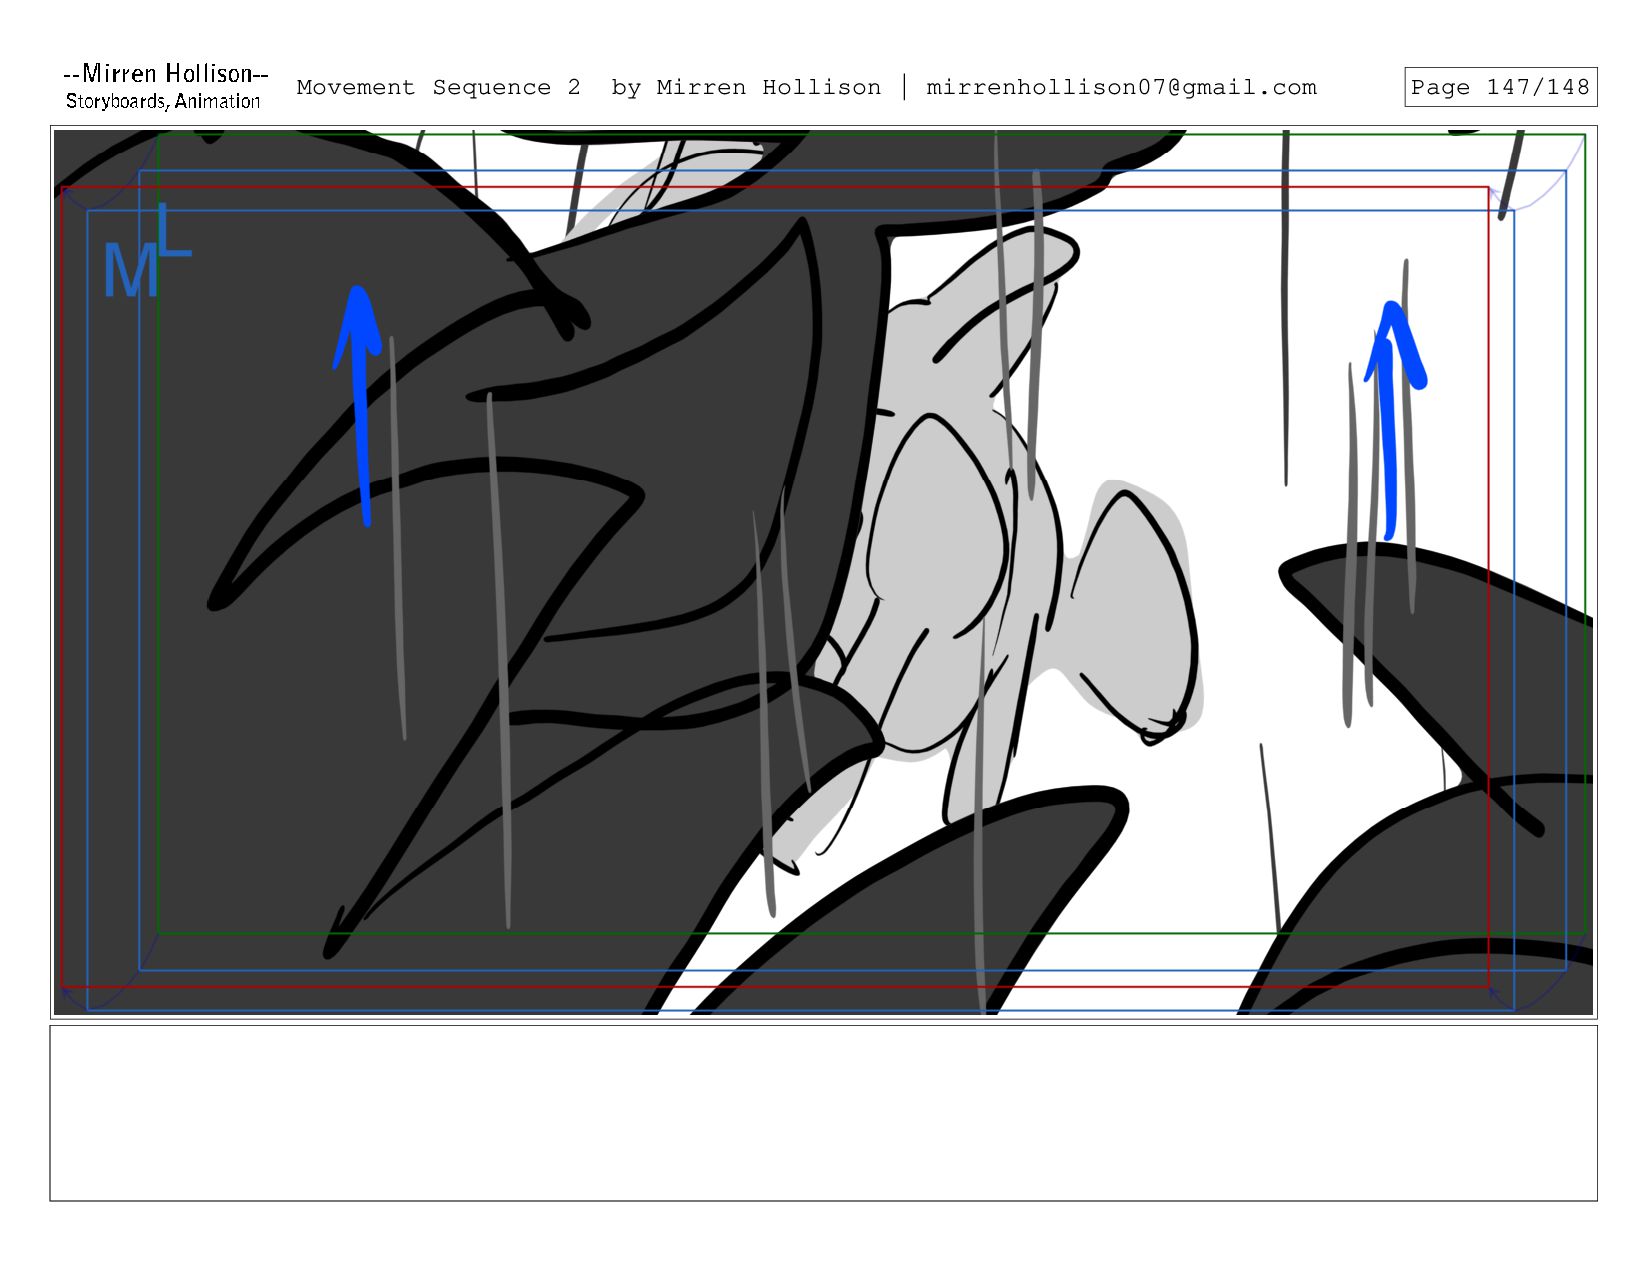Click the Storyboards, Animation subtitle

tap(163, 101)
